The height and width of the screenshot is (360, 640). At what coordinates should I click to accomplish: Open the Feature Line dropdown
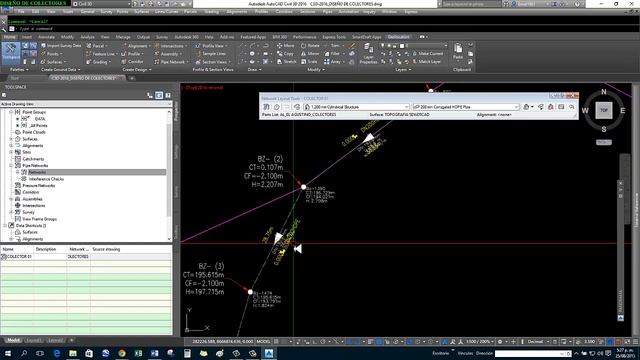click(101, 54)
